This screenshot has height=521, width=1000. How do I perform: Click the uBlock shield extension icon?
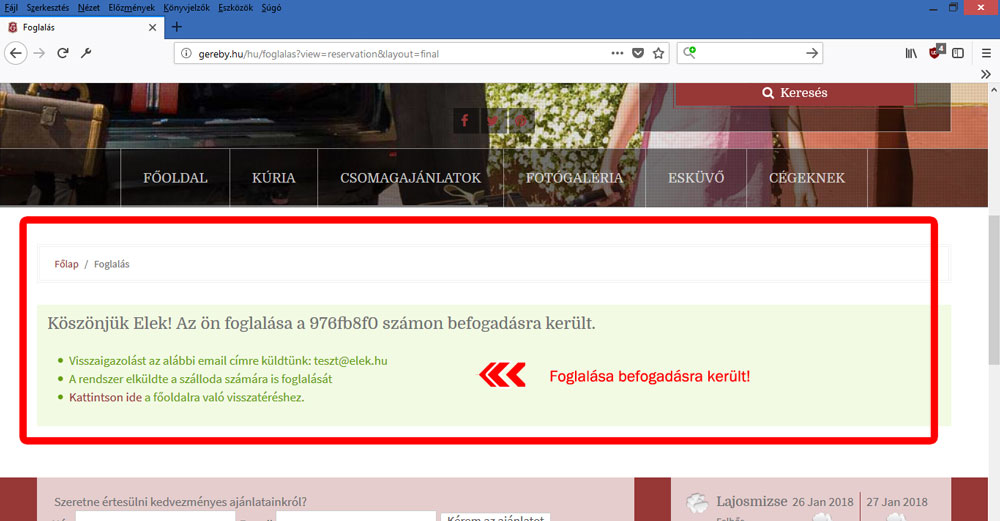pyautogui.click(x=936, y=53)
